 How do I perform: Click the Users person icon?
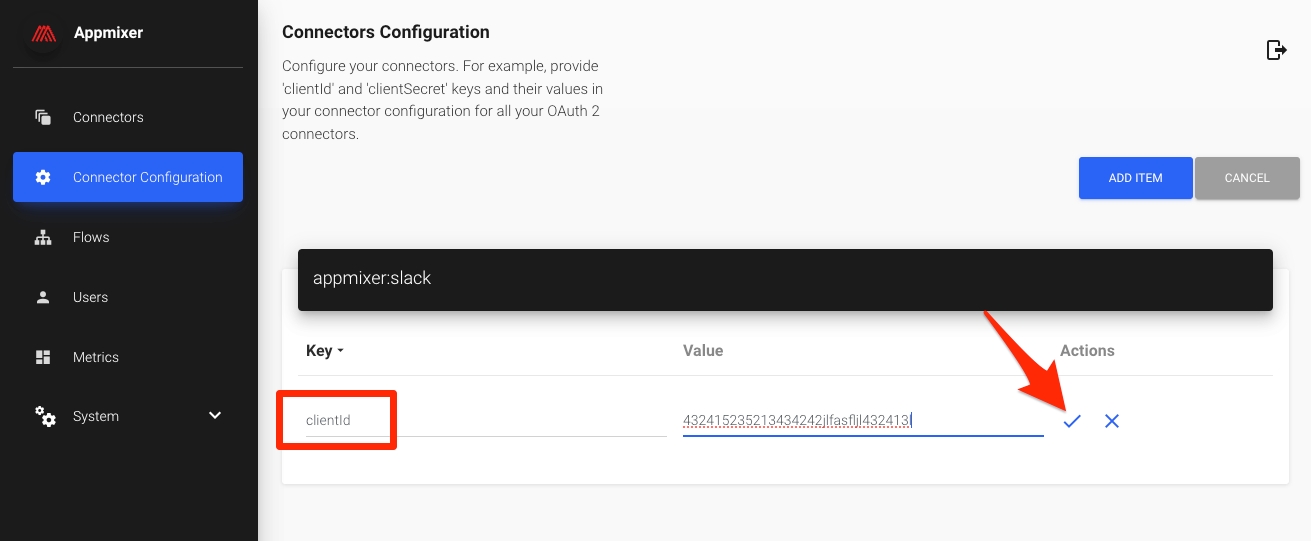43,297
